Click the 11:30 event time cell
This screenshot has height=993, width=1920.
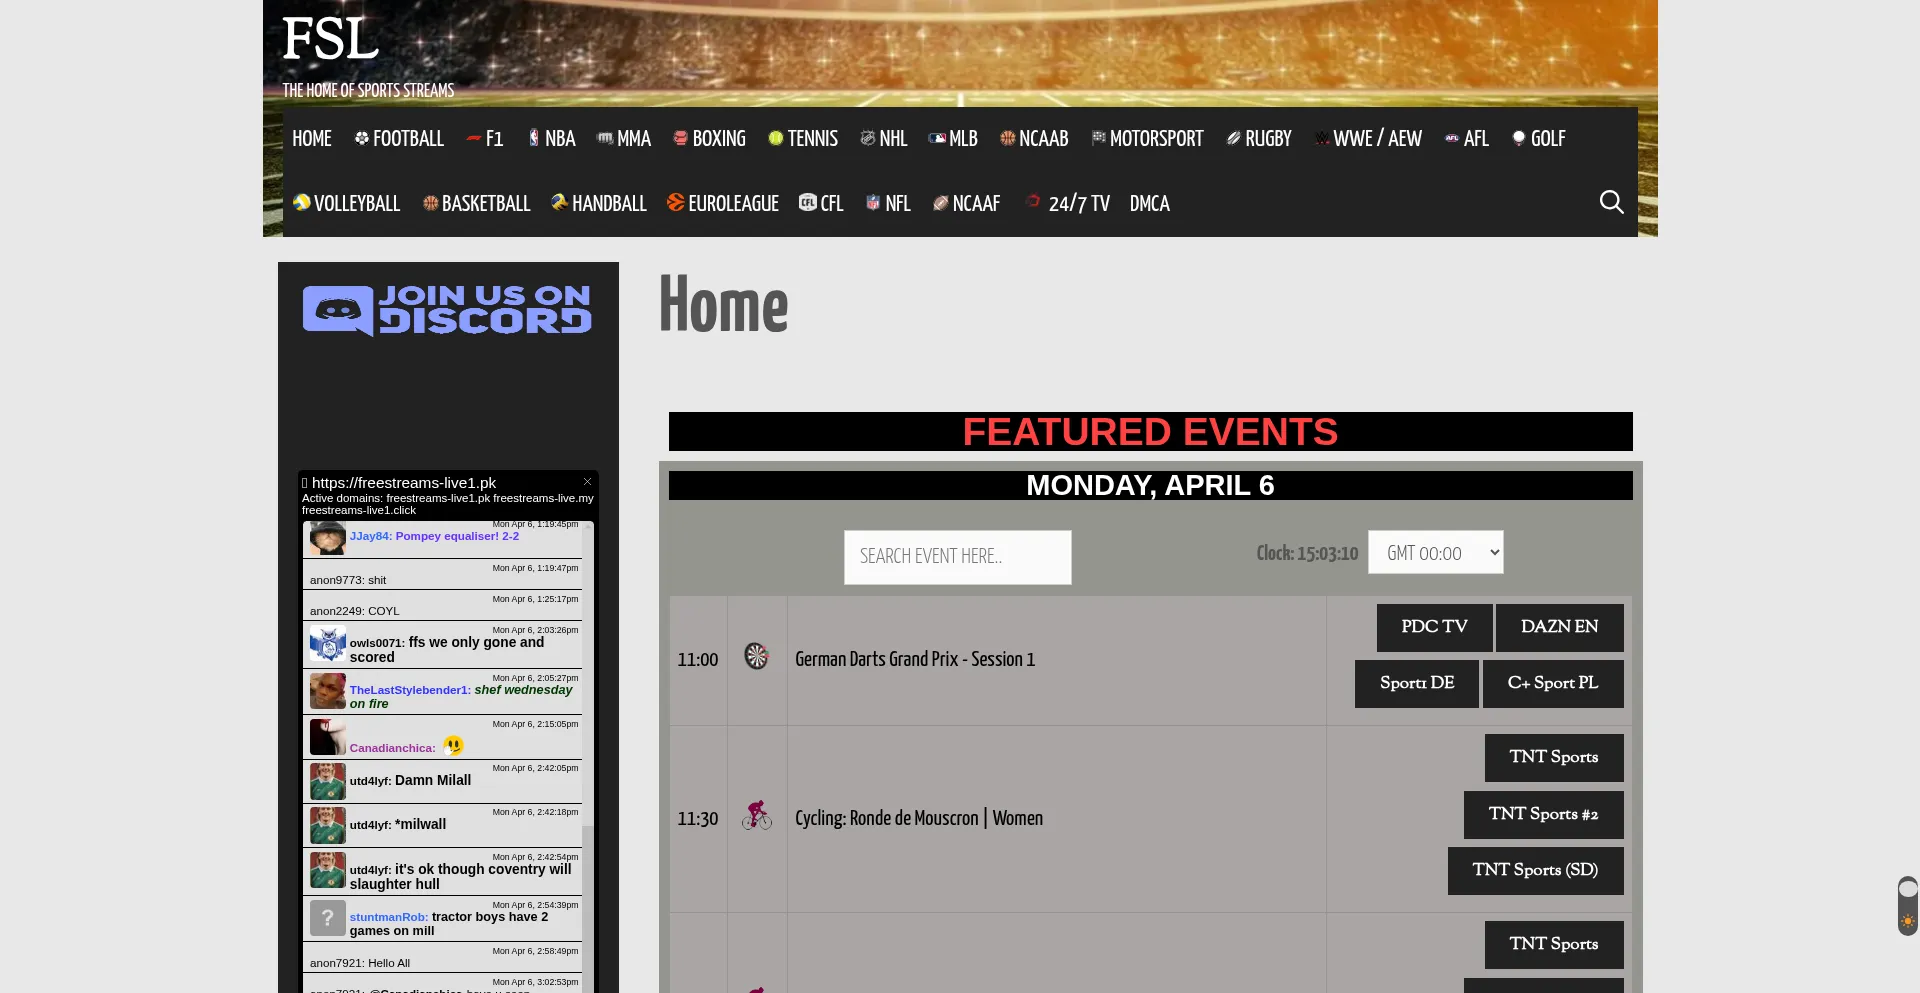coord(698,819)
